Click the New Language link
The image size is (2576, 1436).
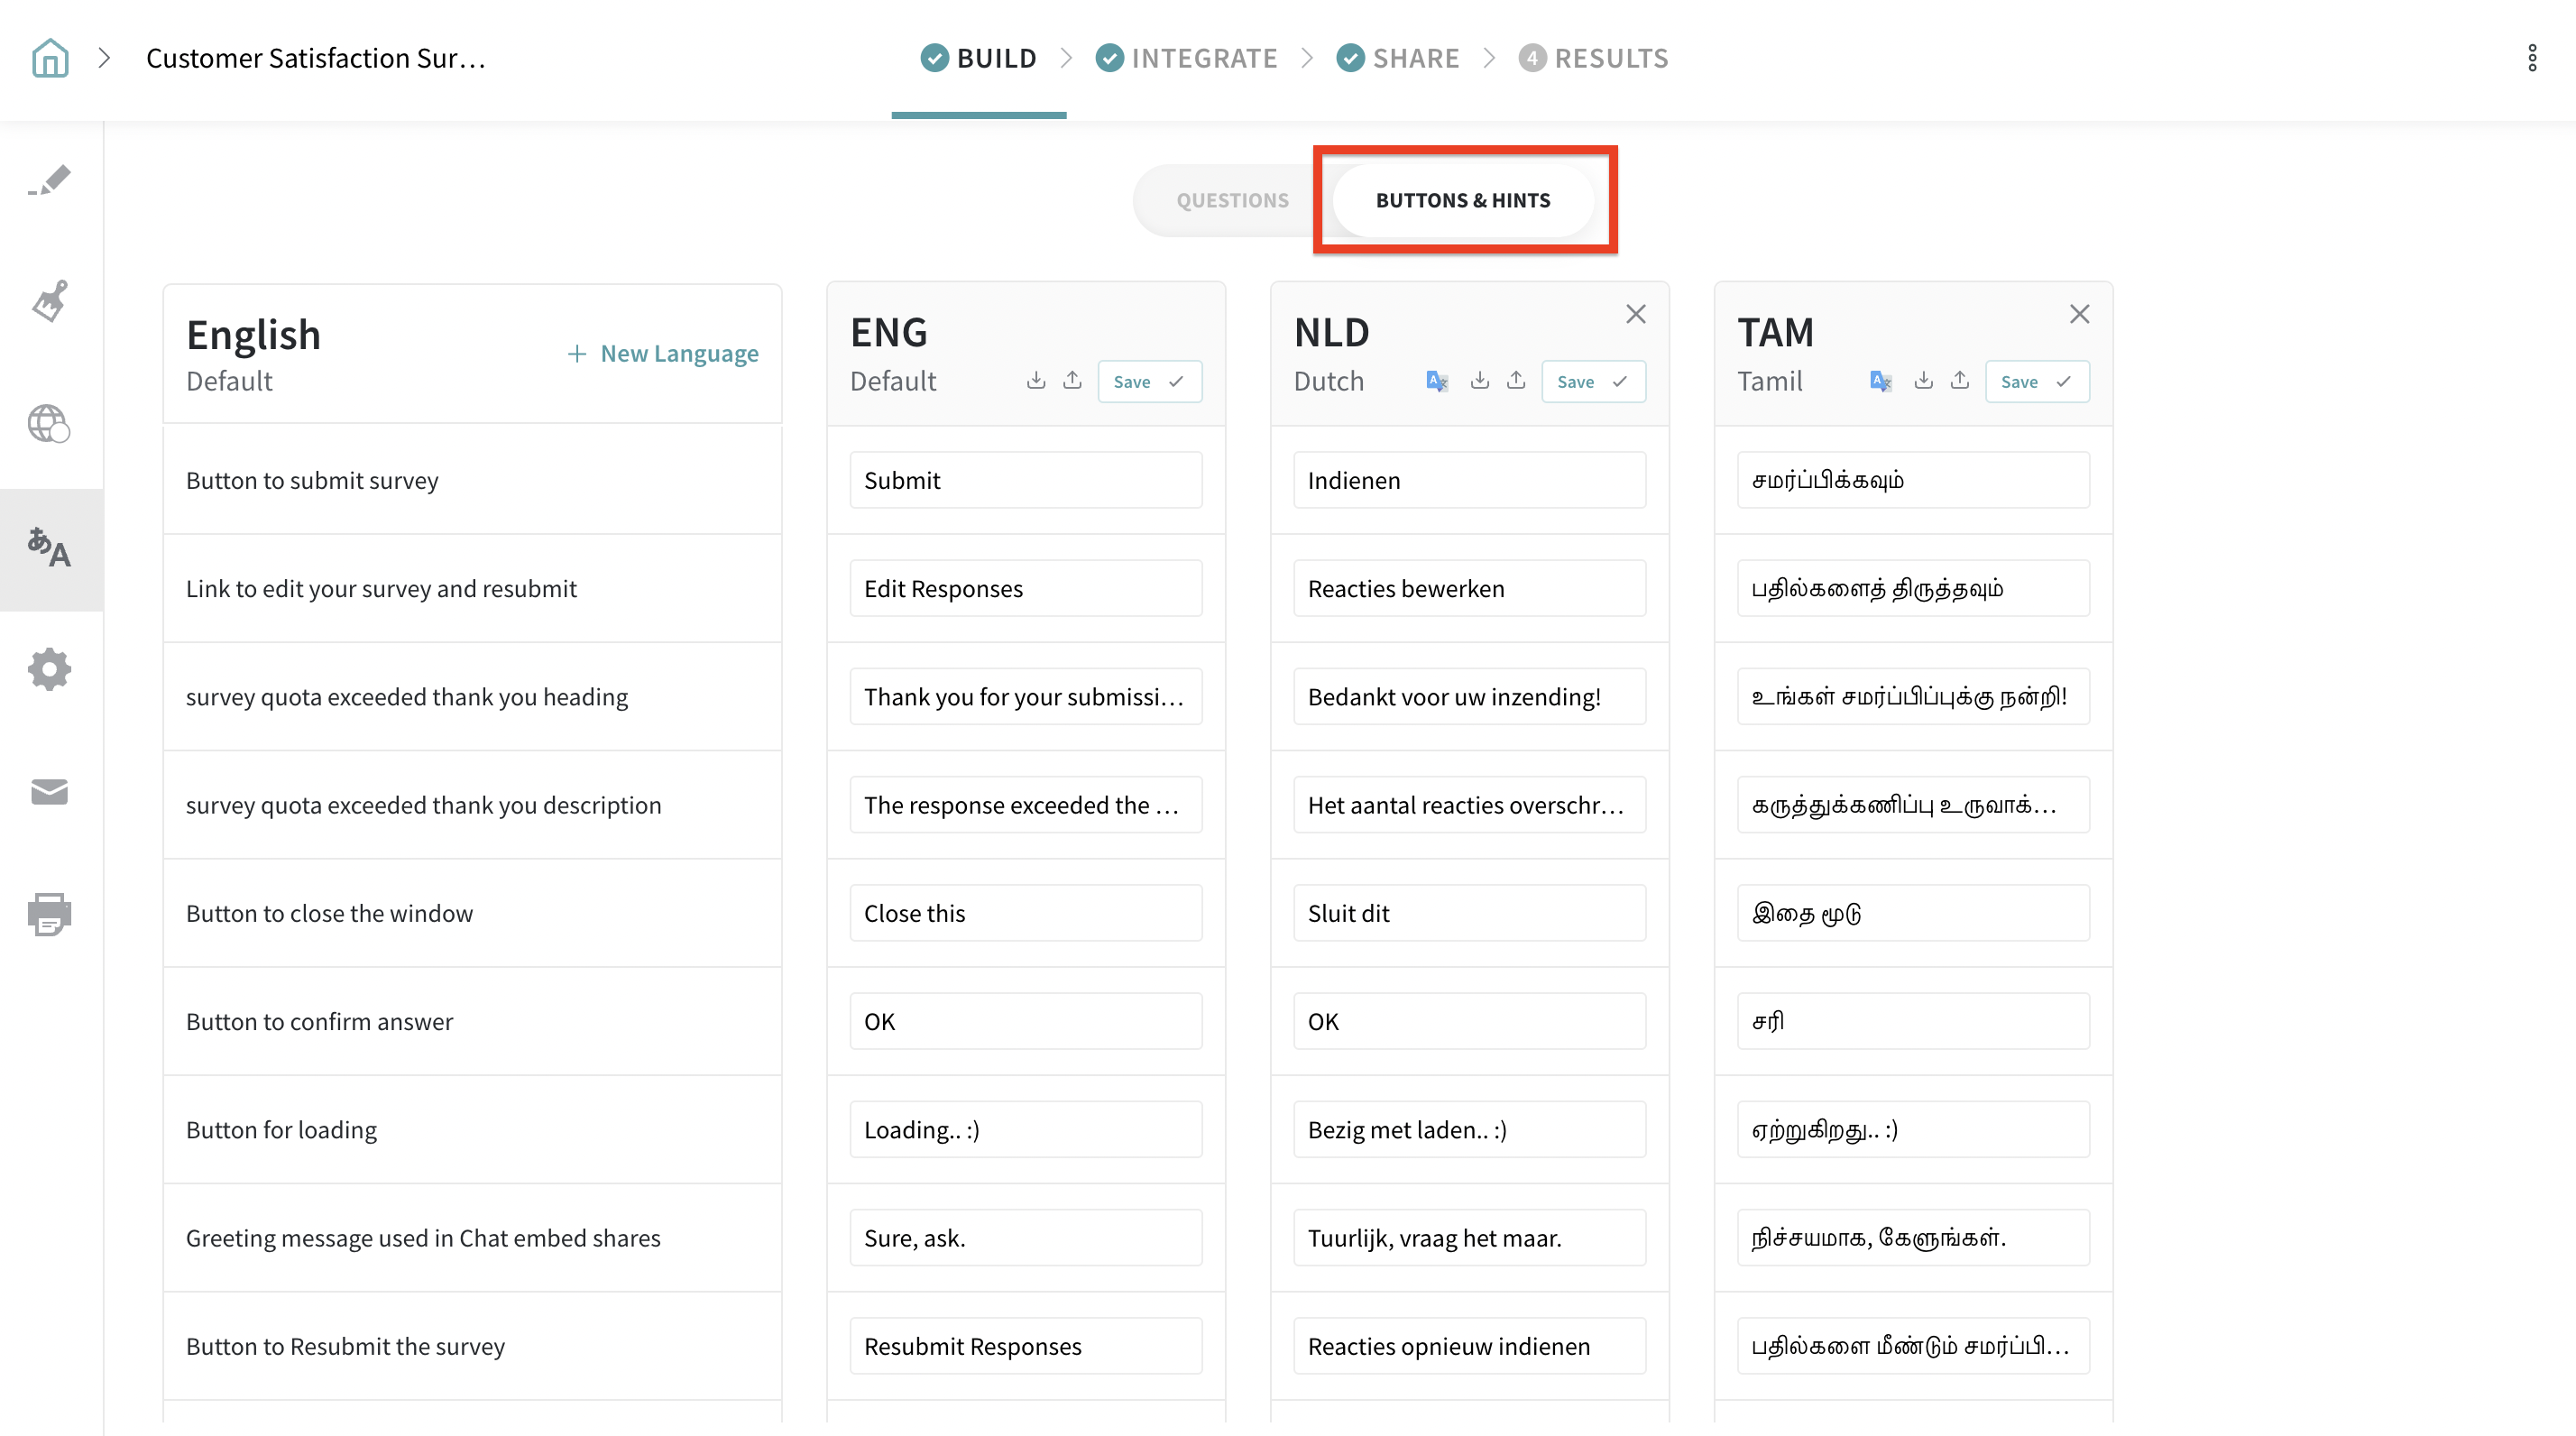click(x=663, y=353)
